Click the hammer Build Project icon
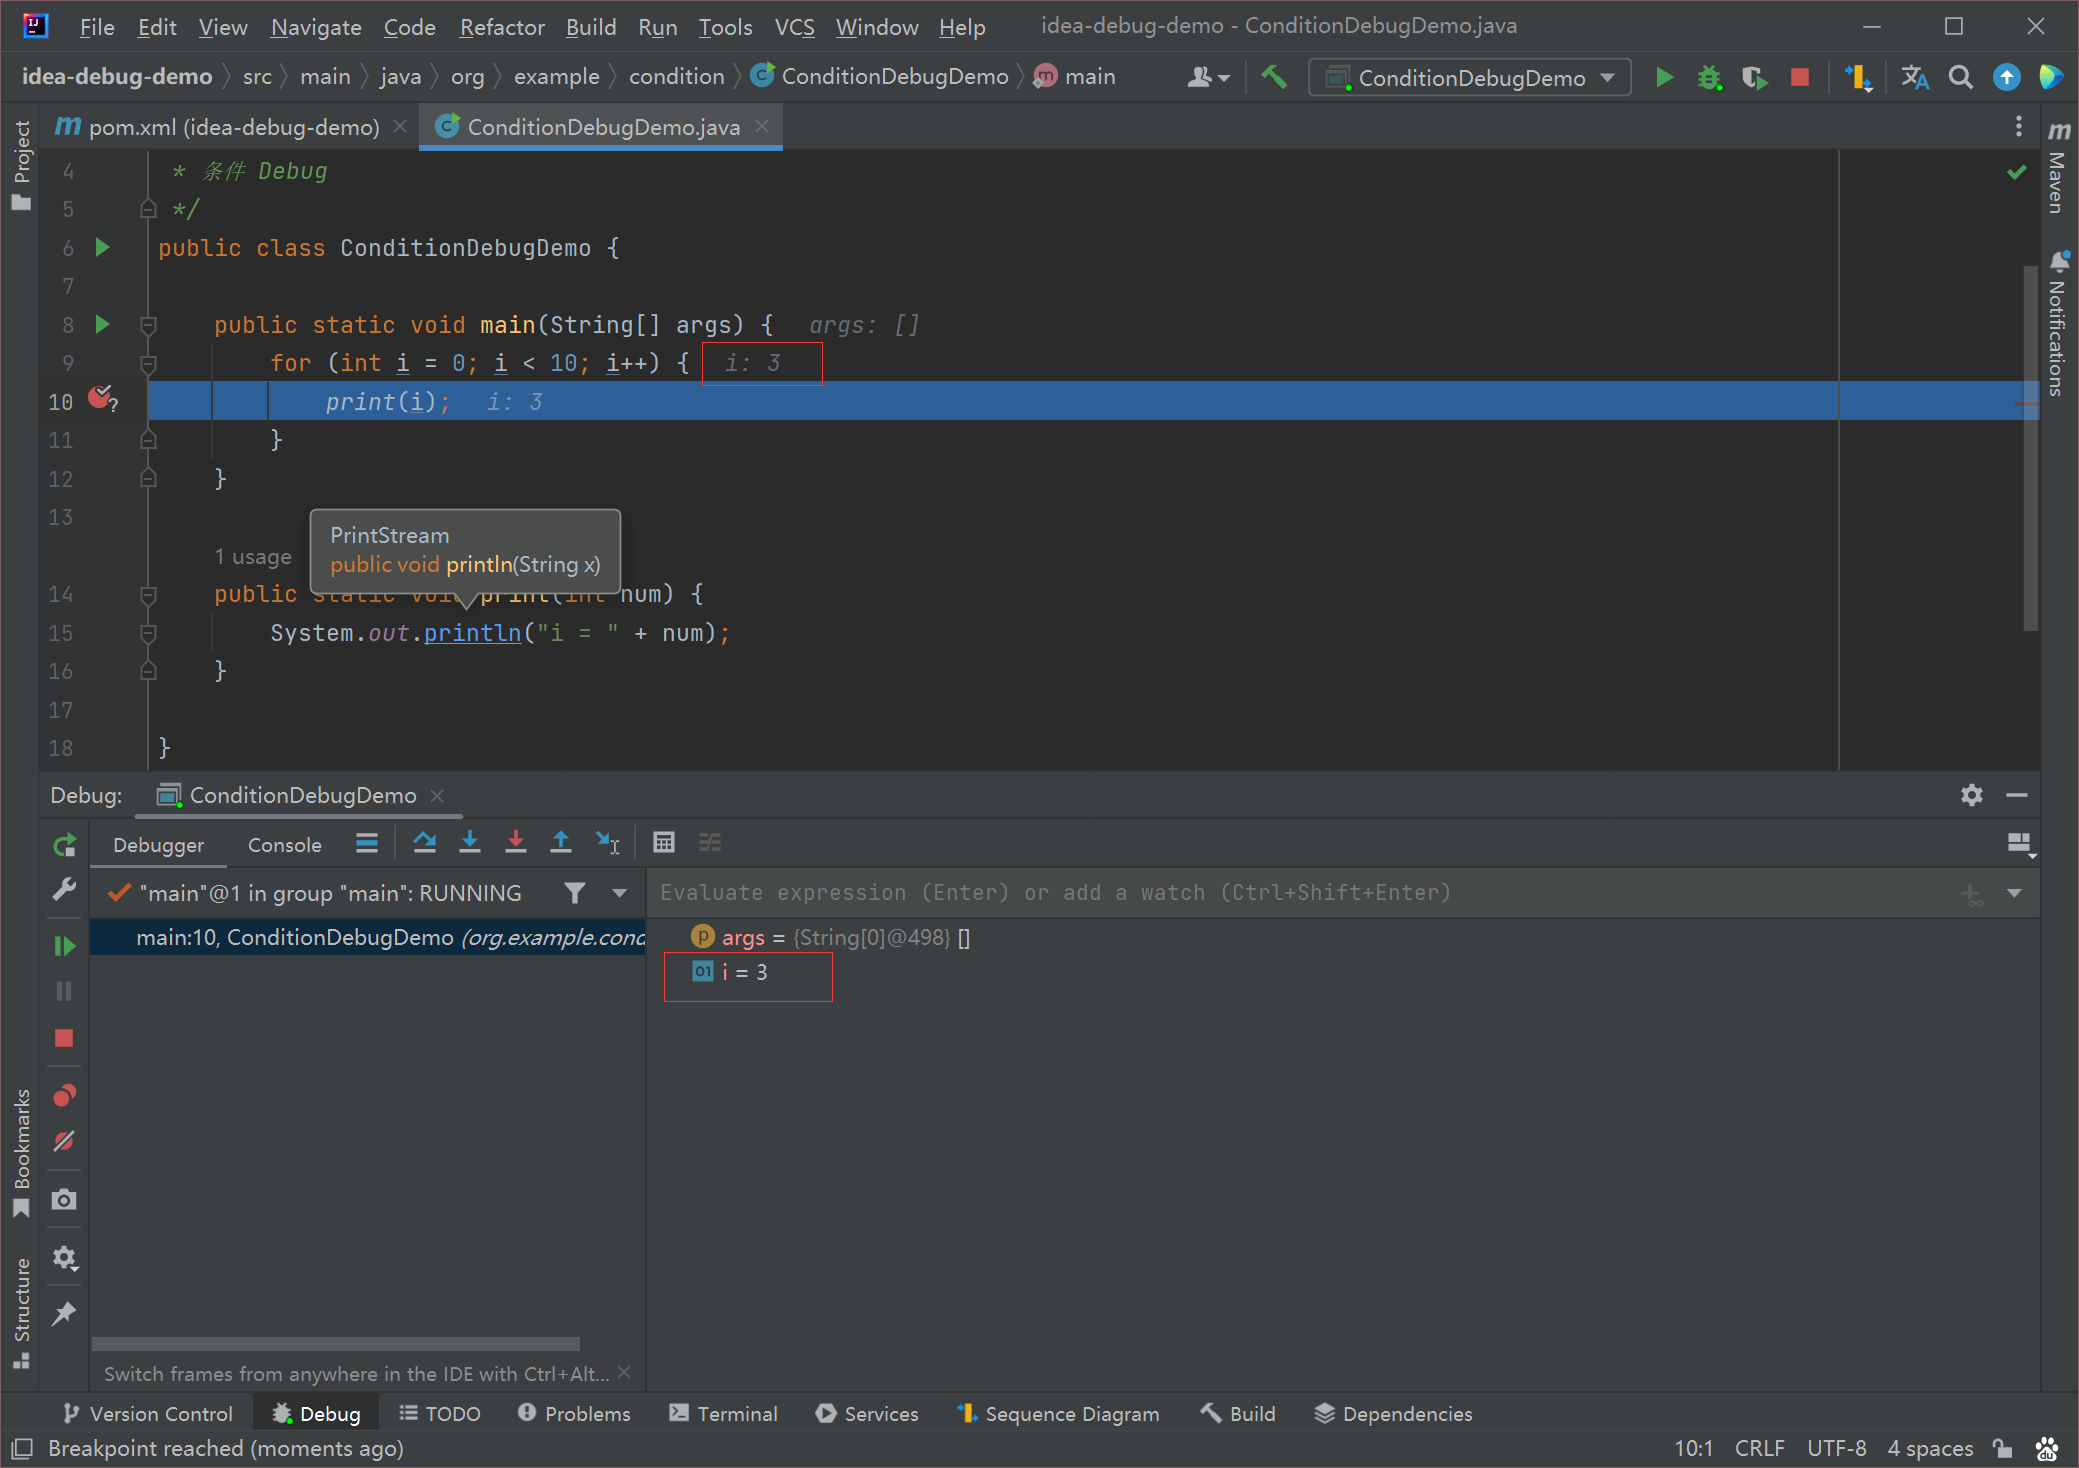This screenshot has width=2079, height=1468. tap(1274, 77)
